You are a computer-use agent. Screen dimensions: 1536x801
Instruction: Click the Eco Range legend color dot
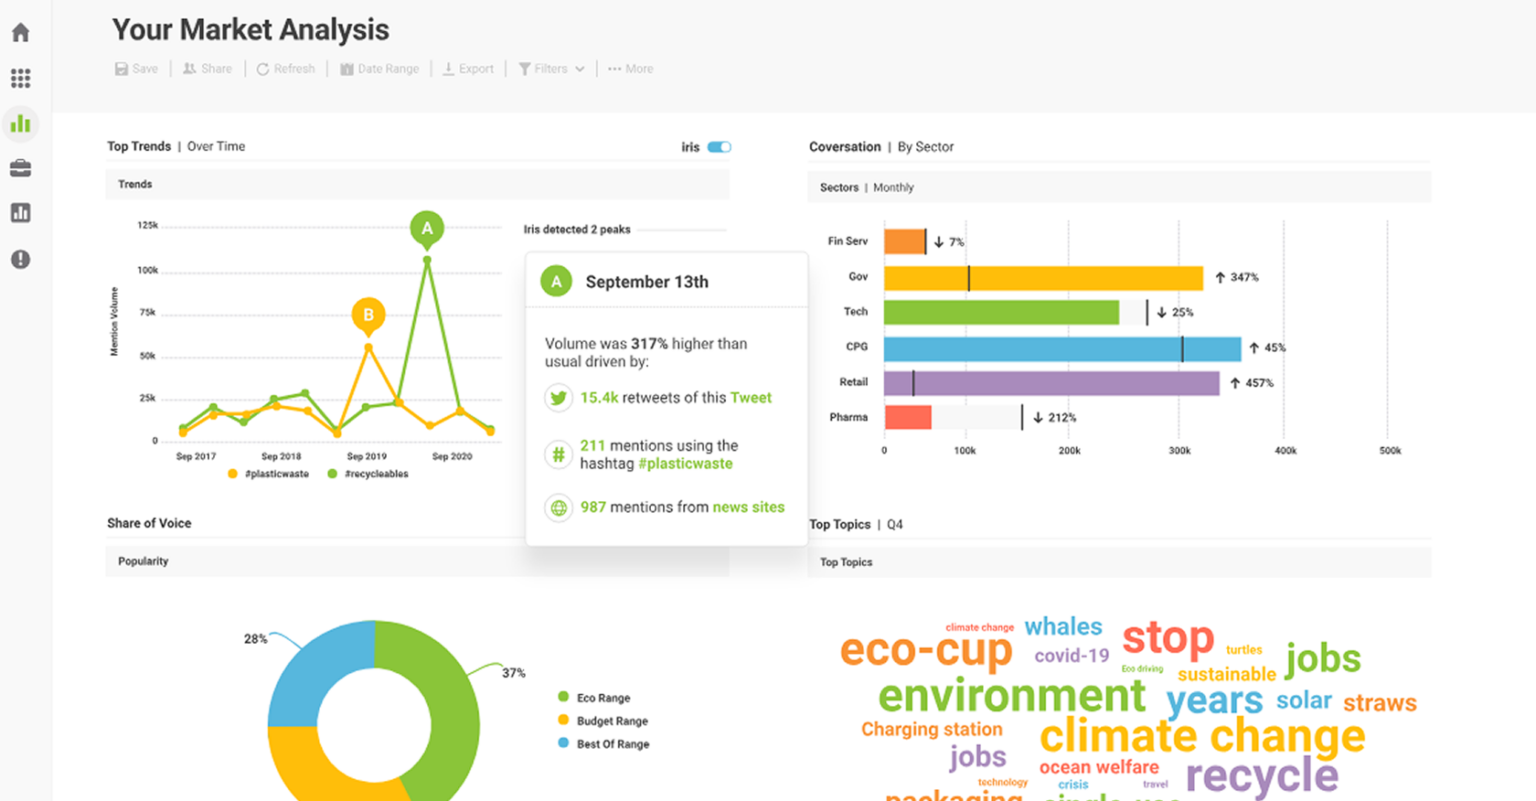[x=563, y=697]
